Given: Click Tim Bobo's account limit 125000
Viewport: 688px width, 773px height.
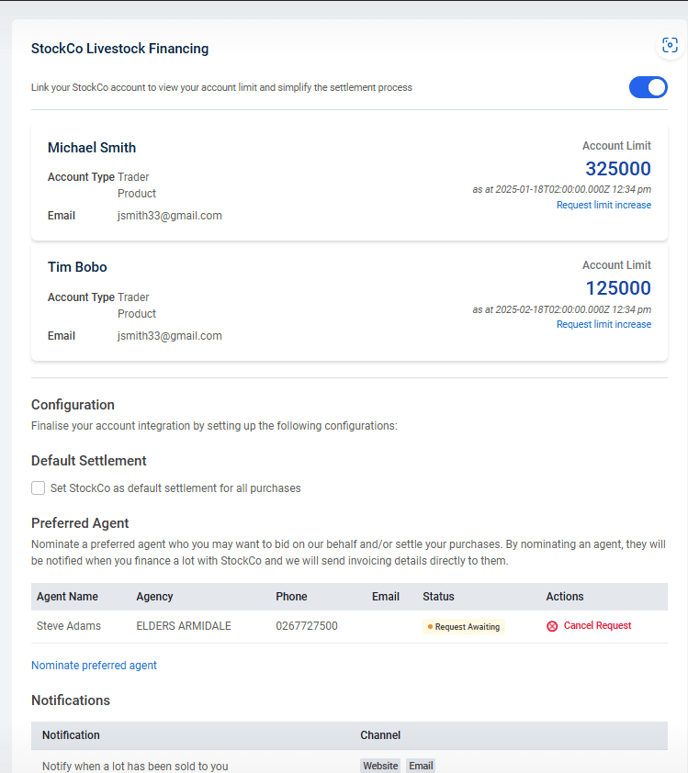Looking at the screenshot, I should coord(618,288).
